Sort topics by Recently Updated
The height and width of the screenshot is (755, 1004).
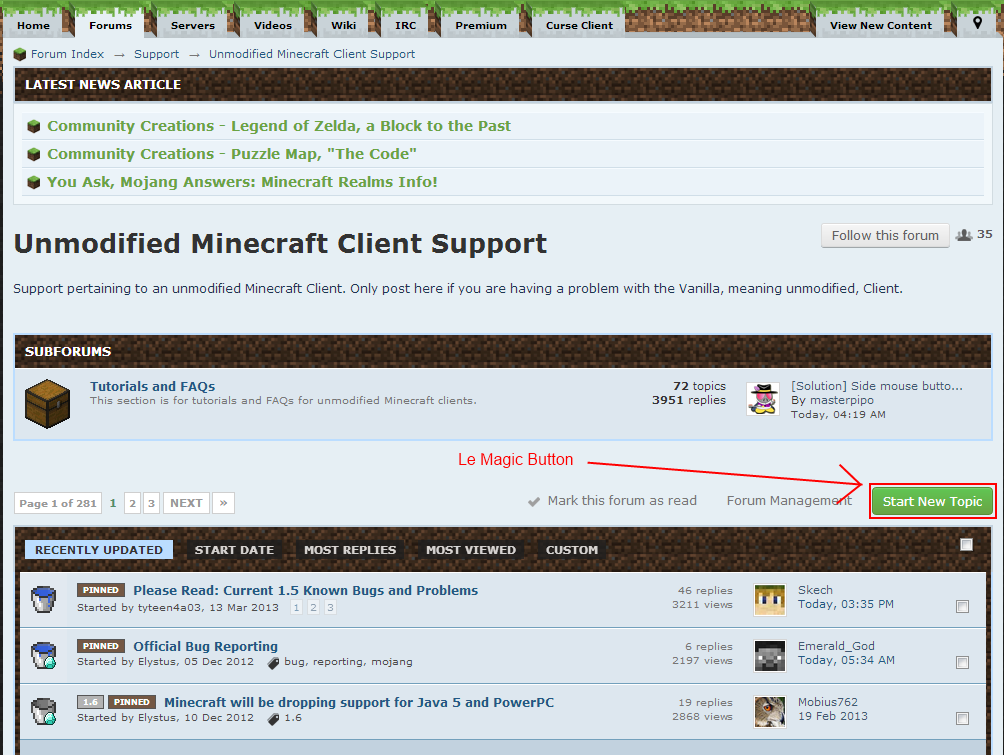pos(99,550)
